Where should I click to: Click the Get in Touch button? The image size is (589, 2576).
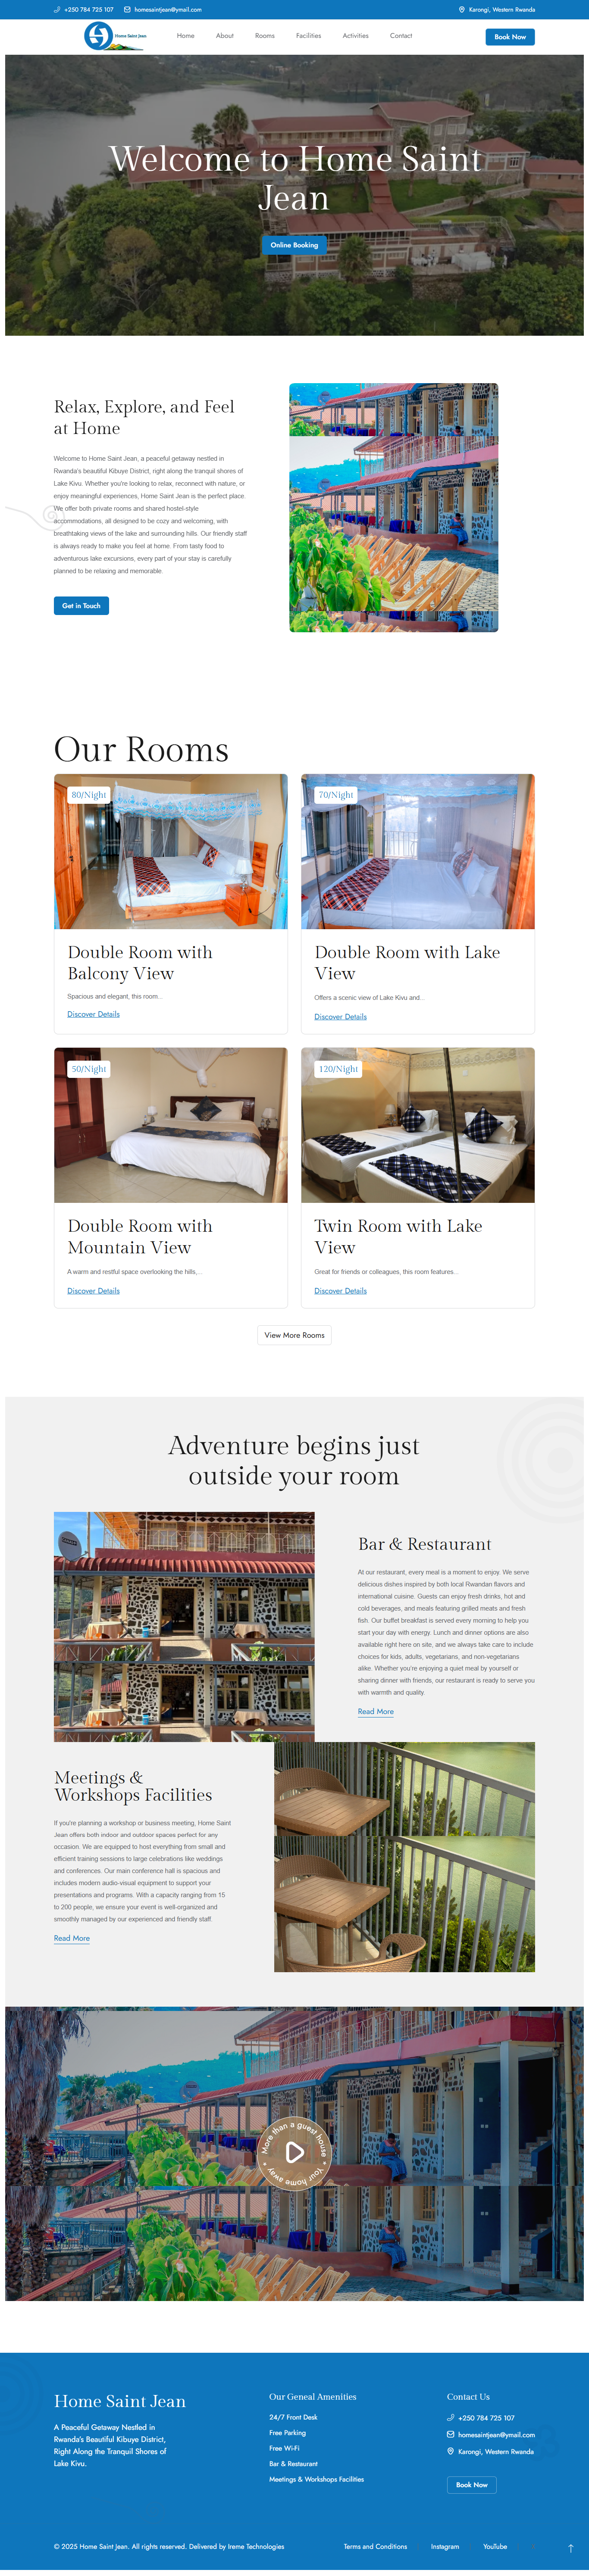click(81, 606)
